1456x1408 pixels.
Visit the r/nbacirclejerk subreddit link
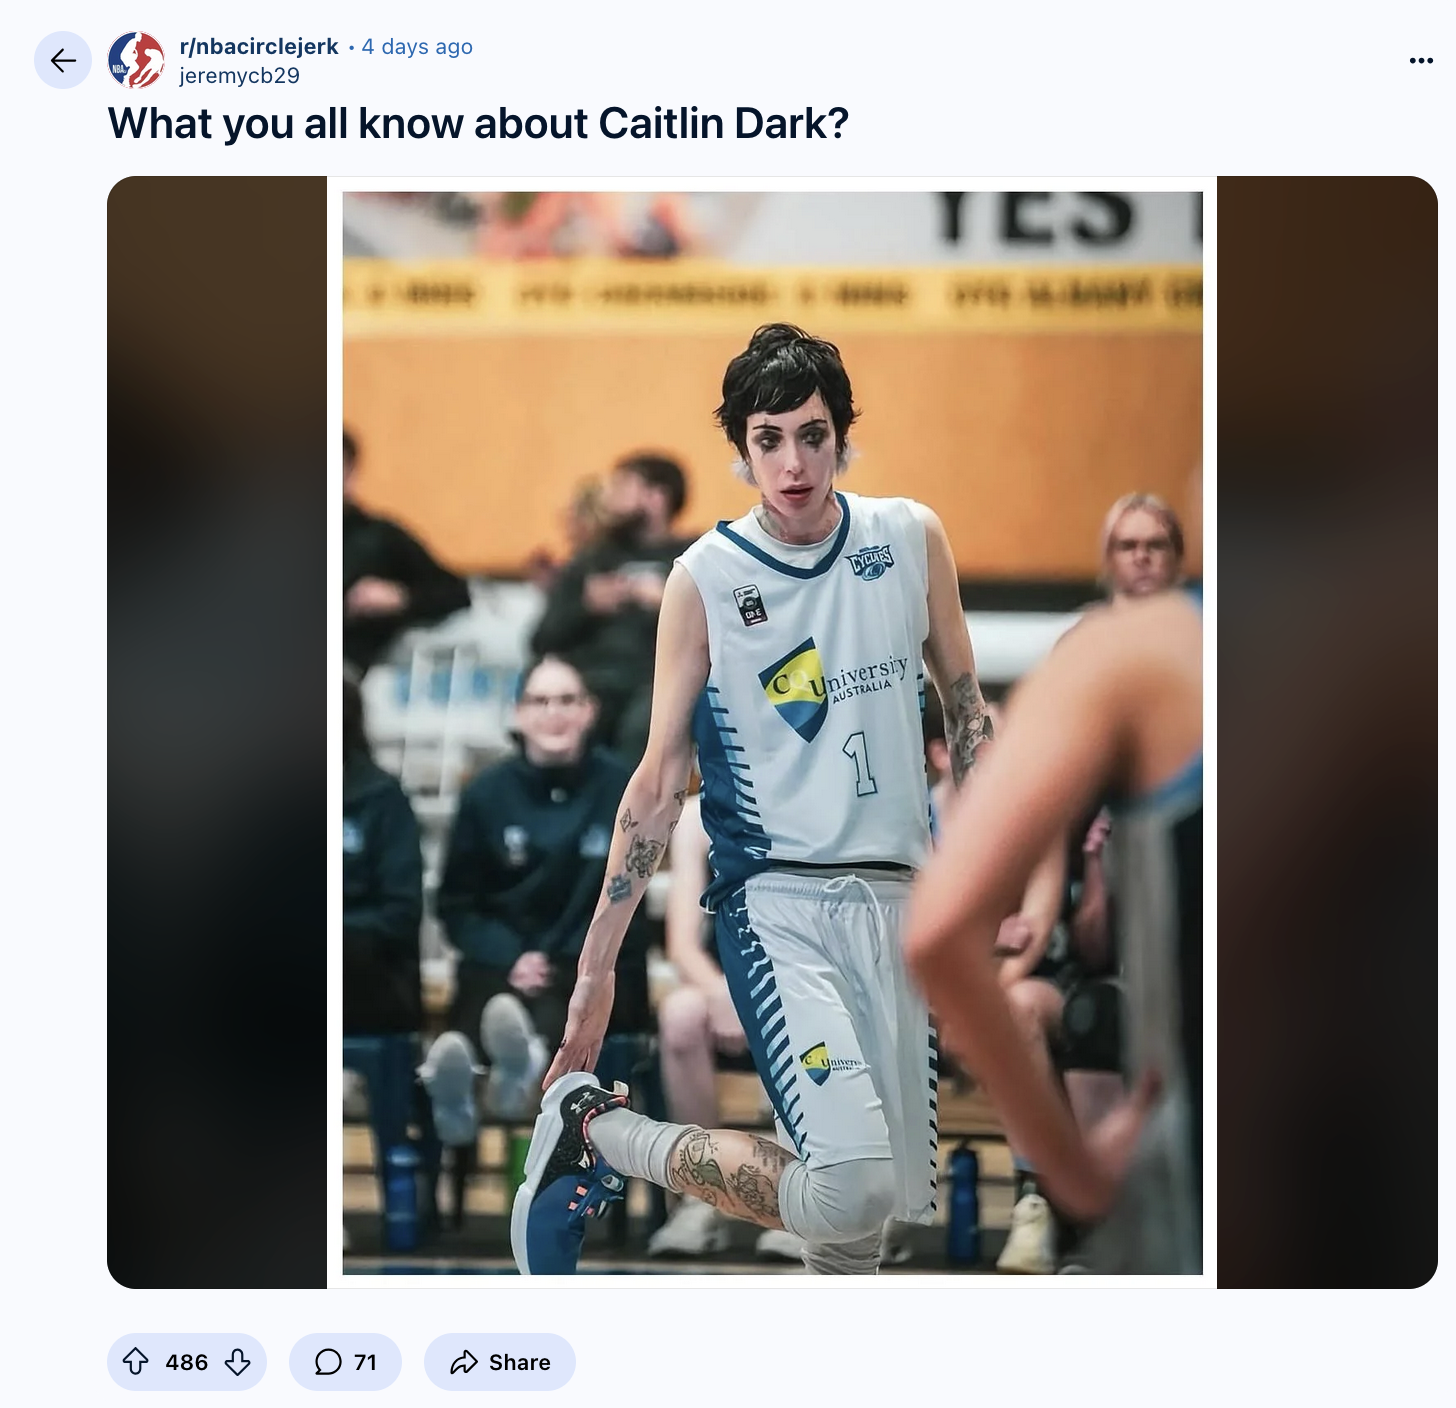coord(259,47)
